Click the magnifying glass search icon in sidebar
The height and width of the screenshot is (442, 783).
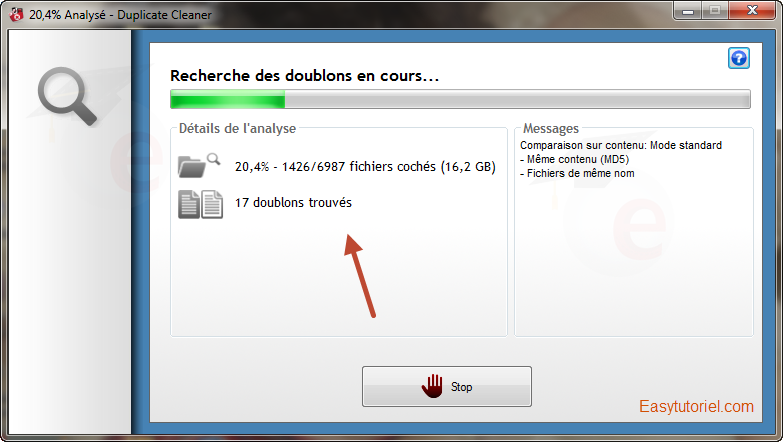click(x=67, y=96)
